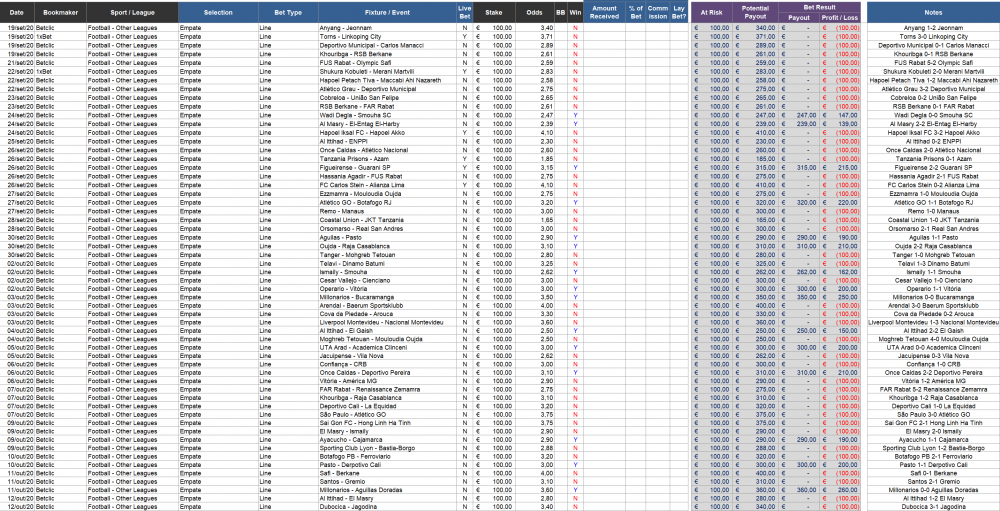1000x511 pixels.
Task: Select the 3,40 odds for Anyang - Jeonnam
Action: pyautogui.click(x=534, y=29)
